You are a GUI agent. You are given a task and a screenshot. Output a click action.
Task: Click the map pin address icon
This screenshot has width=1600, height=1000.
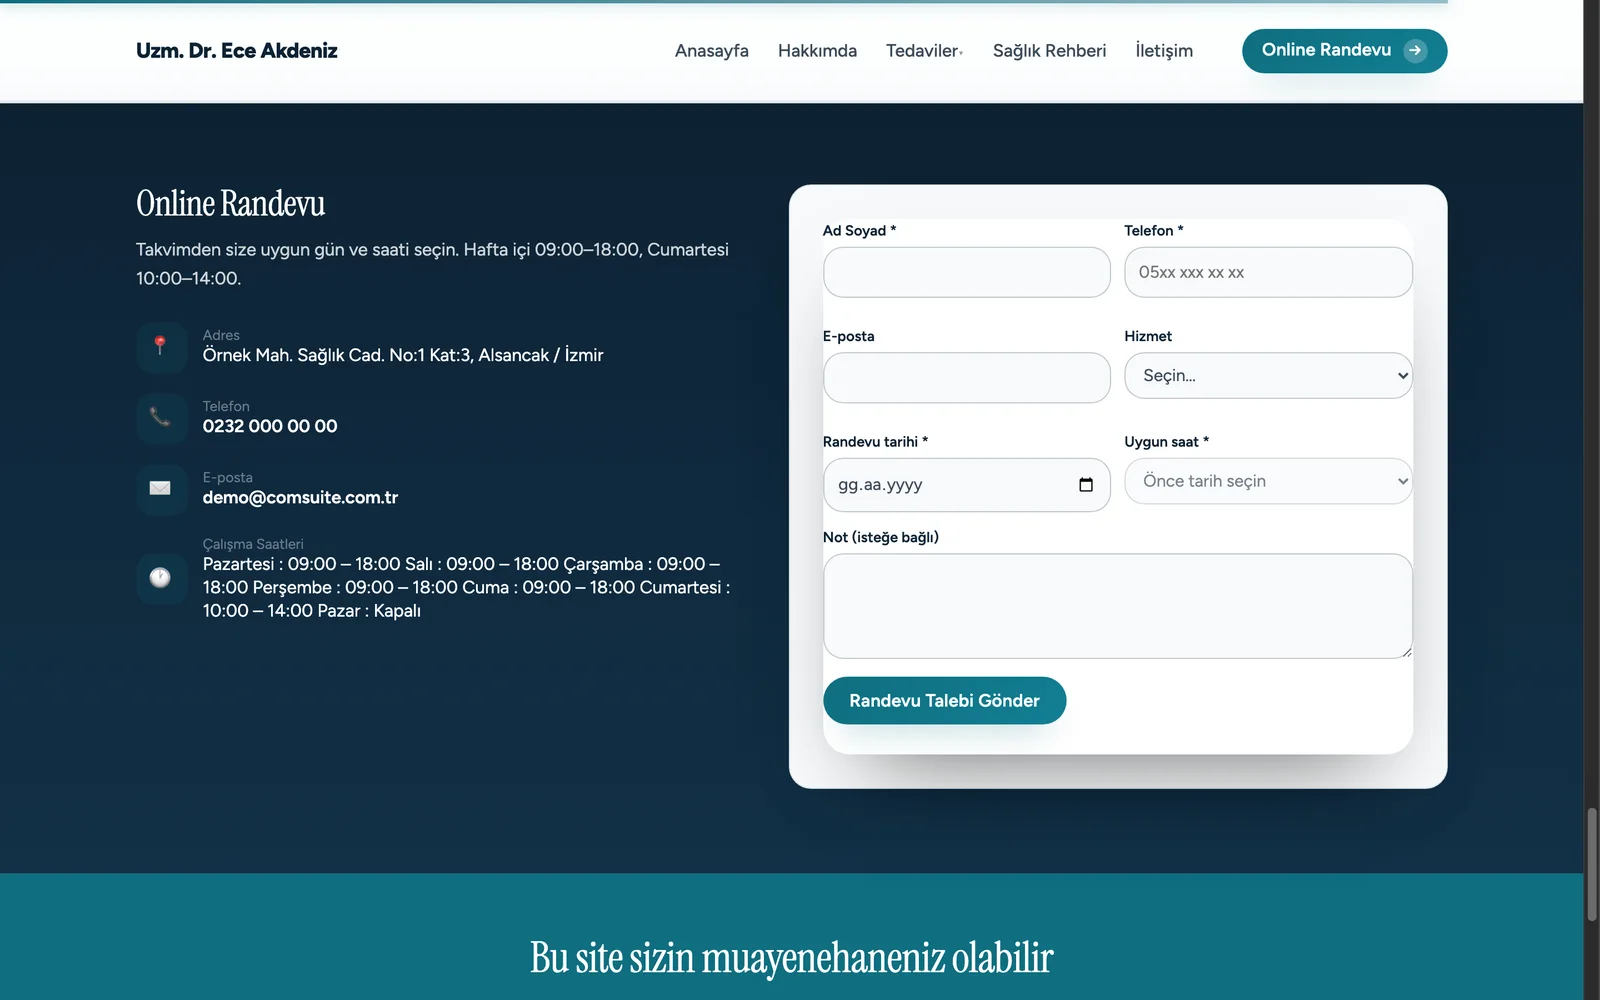160,346
